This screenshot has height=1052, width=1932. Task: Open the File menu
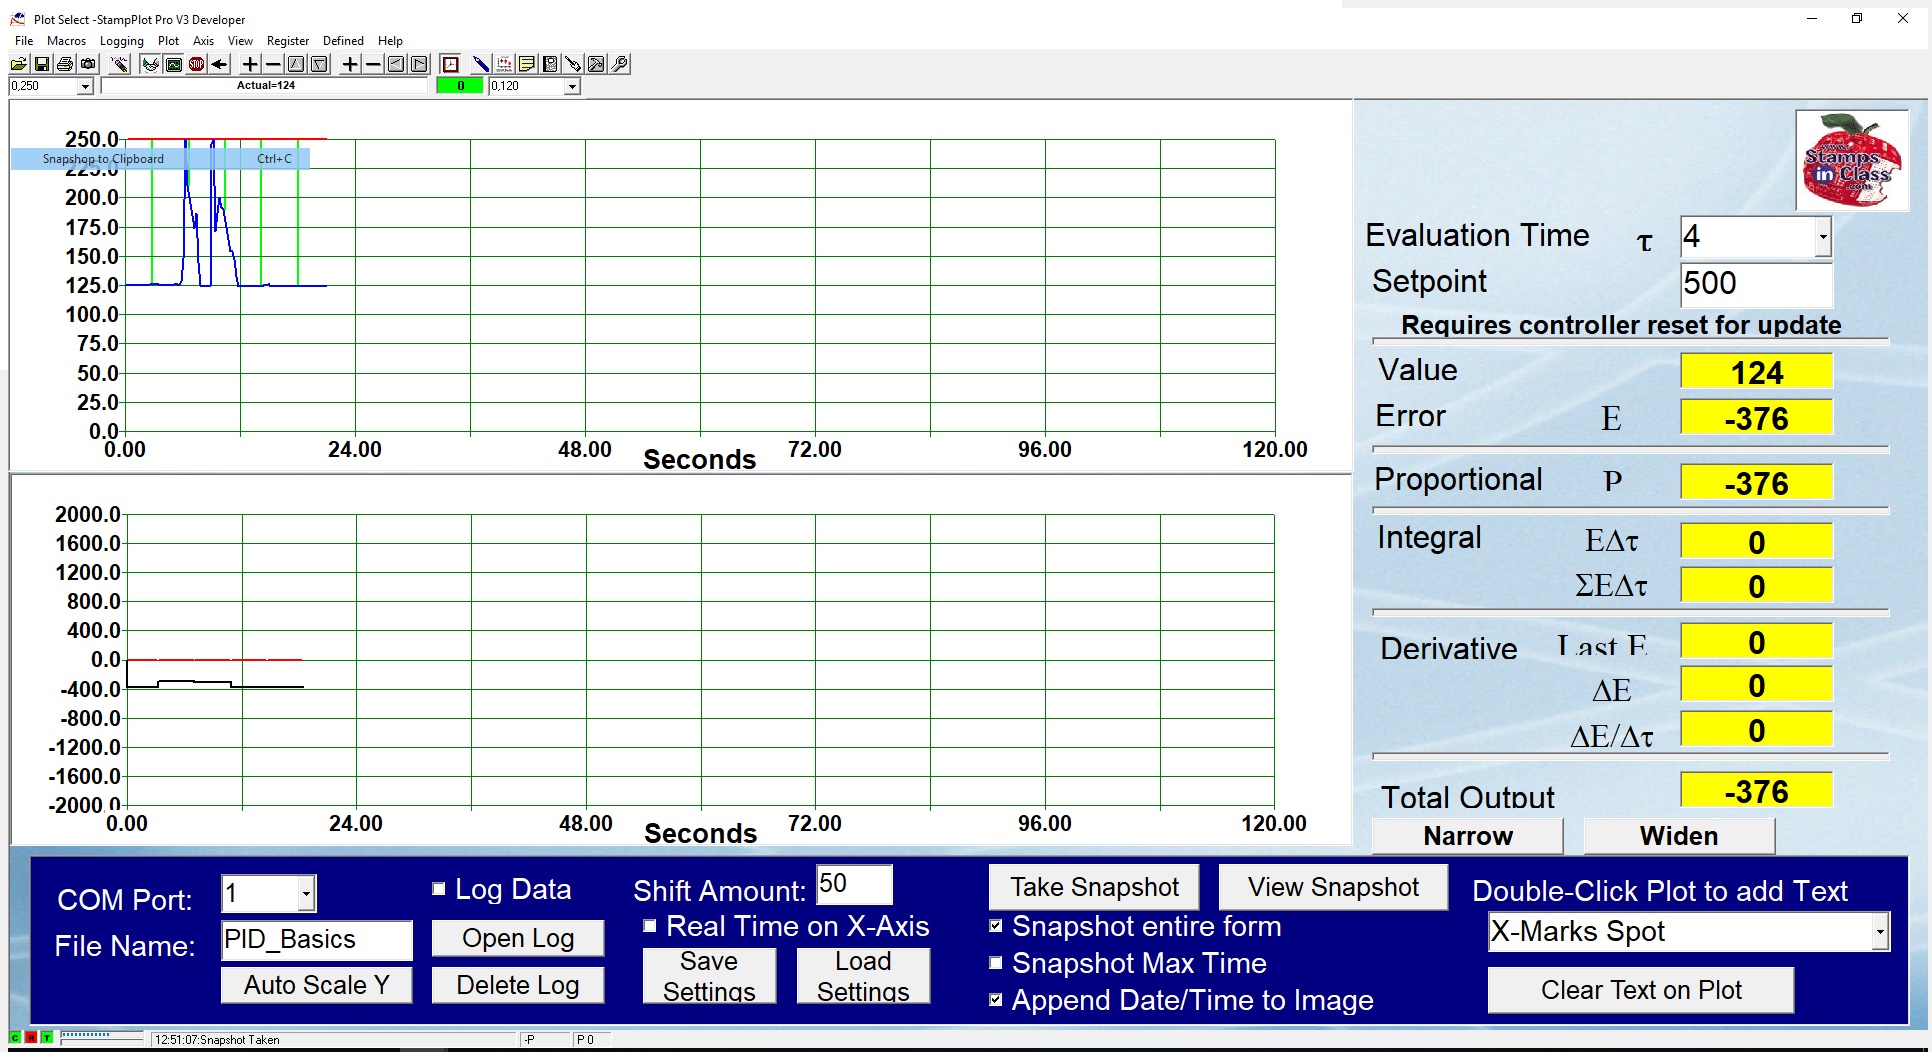click(24, 41)
